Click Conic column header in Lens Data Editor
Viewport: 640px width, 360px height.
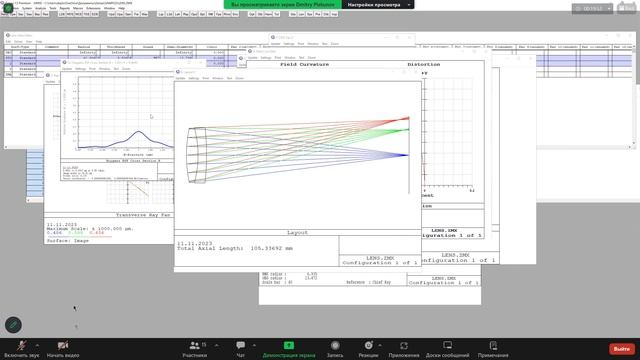point(212,47)
